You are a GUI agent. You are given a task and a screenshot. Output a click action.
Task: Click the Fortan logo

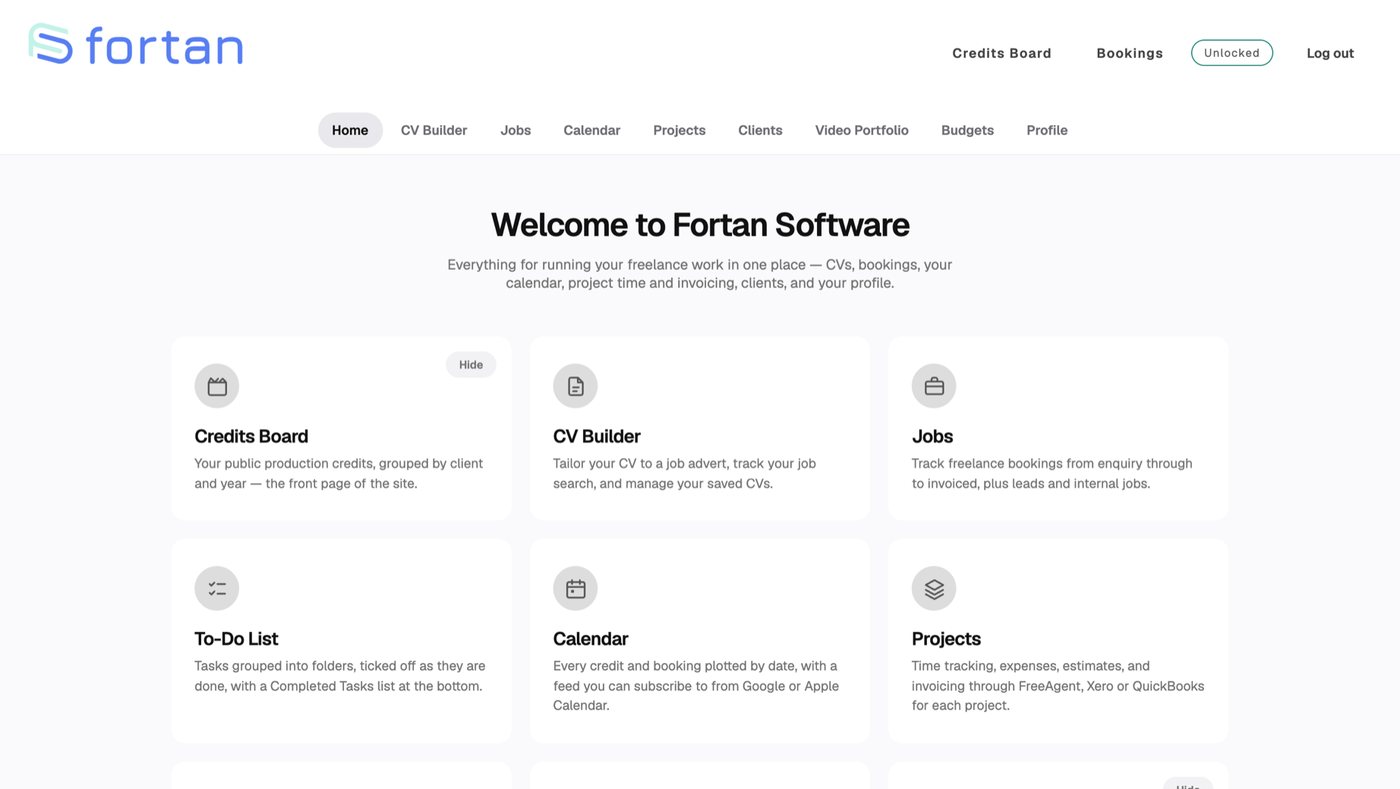[x=136, y=45]
